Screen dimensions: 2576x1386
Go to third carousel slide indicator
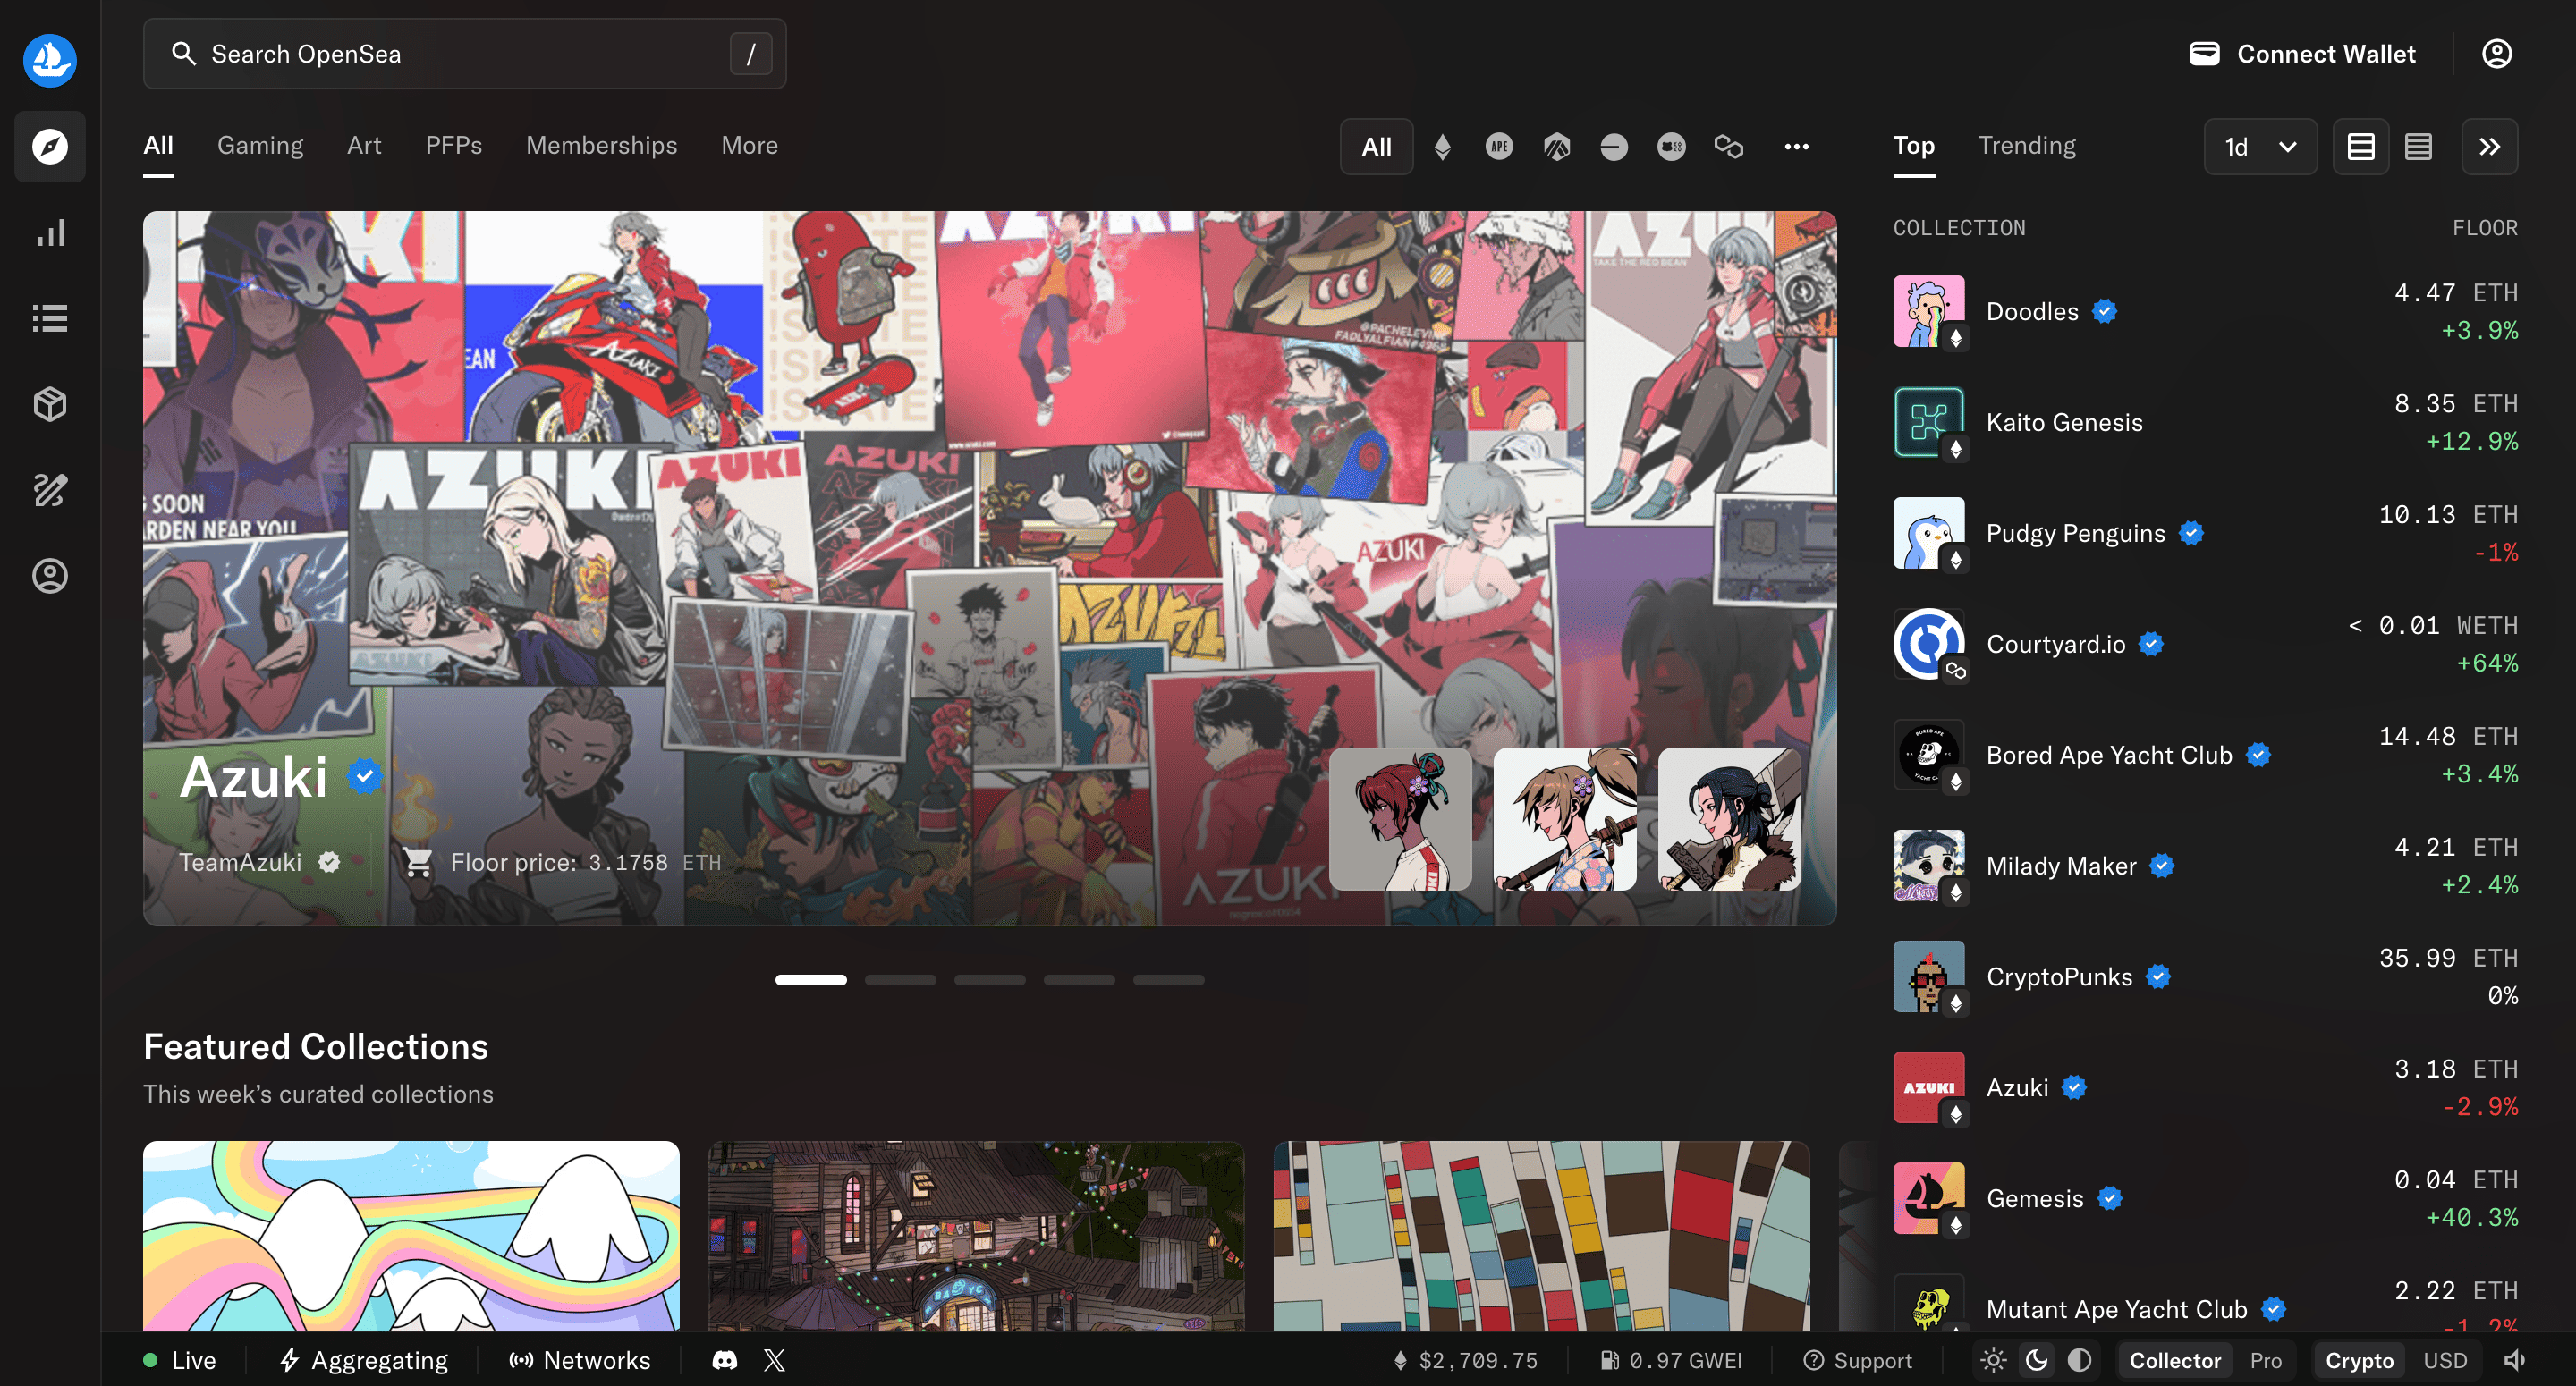(989, 980)
